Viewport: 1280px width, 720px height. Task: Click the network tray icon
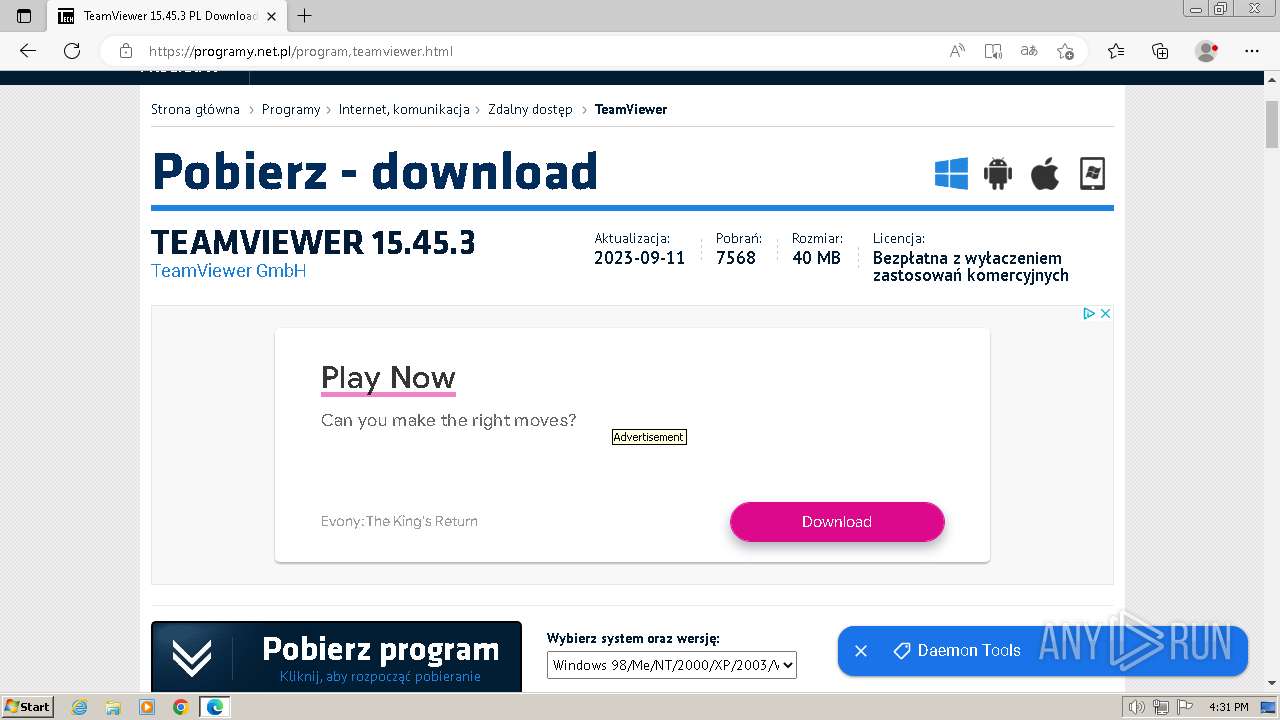tap(1160, 707)
